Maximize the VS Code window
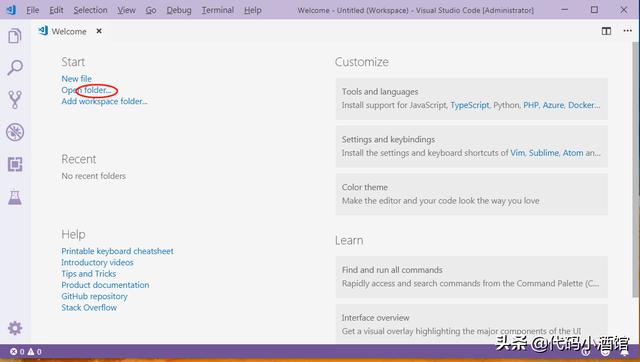 point(594,9)
